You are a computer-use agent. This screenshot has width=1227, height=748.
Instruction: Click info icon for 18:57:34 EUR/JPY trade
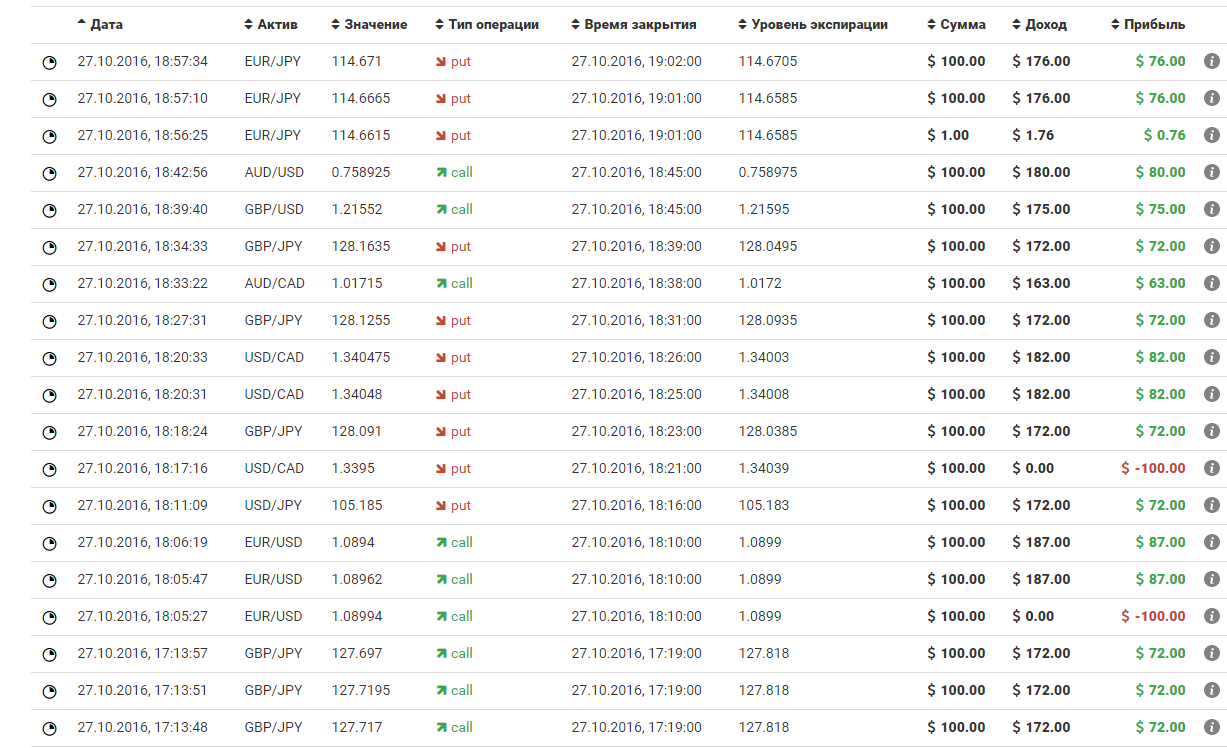pos(1211,62)
